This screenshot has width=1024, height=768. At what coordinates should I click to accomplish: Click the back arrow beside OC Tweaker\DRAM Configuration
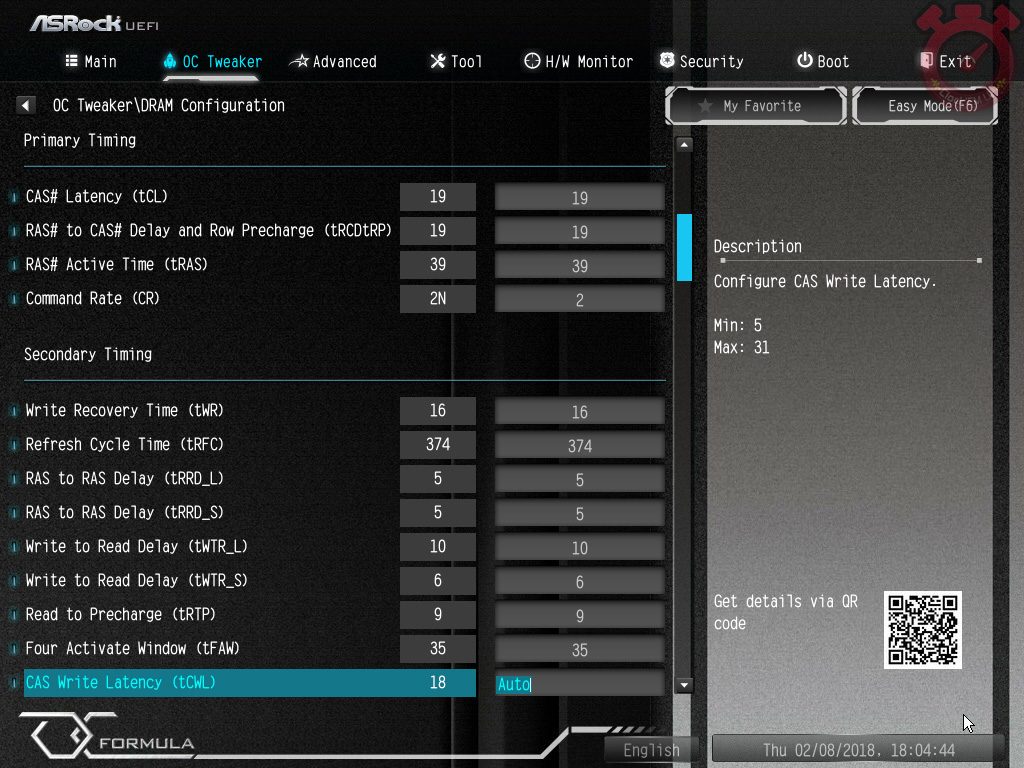coord(26,105)
